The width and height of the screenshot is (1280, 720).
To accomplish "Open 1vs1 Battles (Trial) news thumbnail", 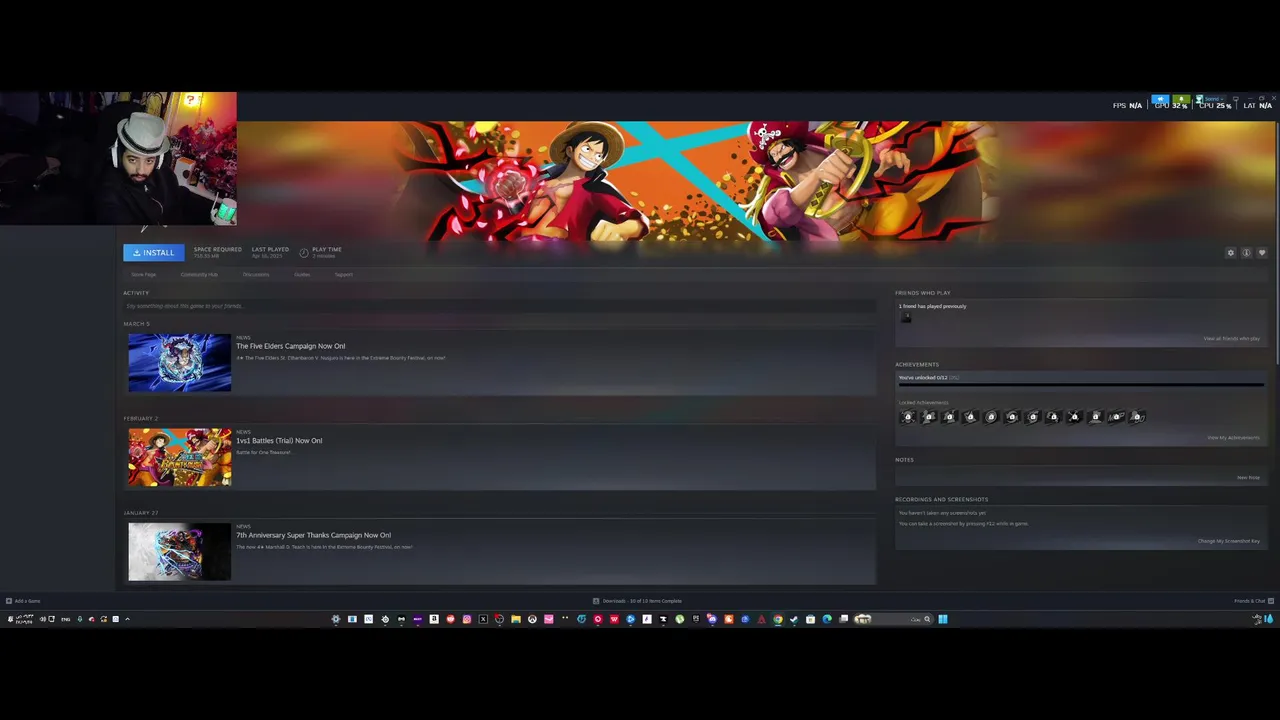I will coord(179,457).
